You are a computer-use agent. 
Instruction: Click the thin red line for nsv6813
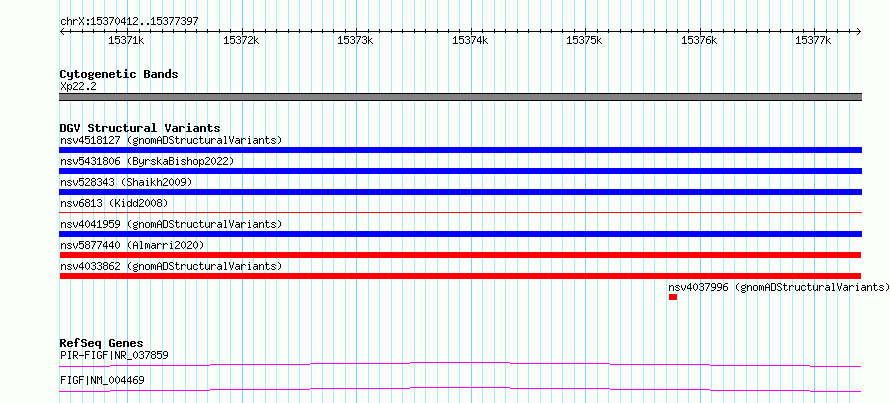[x=460, y=212]
